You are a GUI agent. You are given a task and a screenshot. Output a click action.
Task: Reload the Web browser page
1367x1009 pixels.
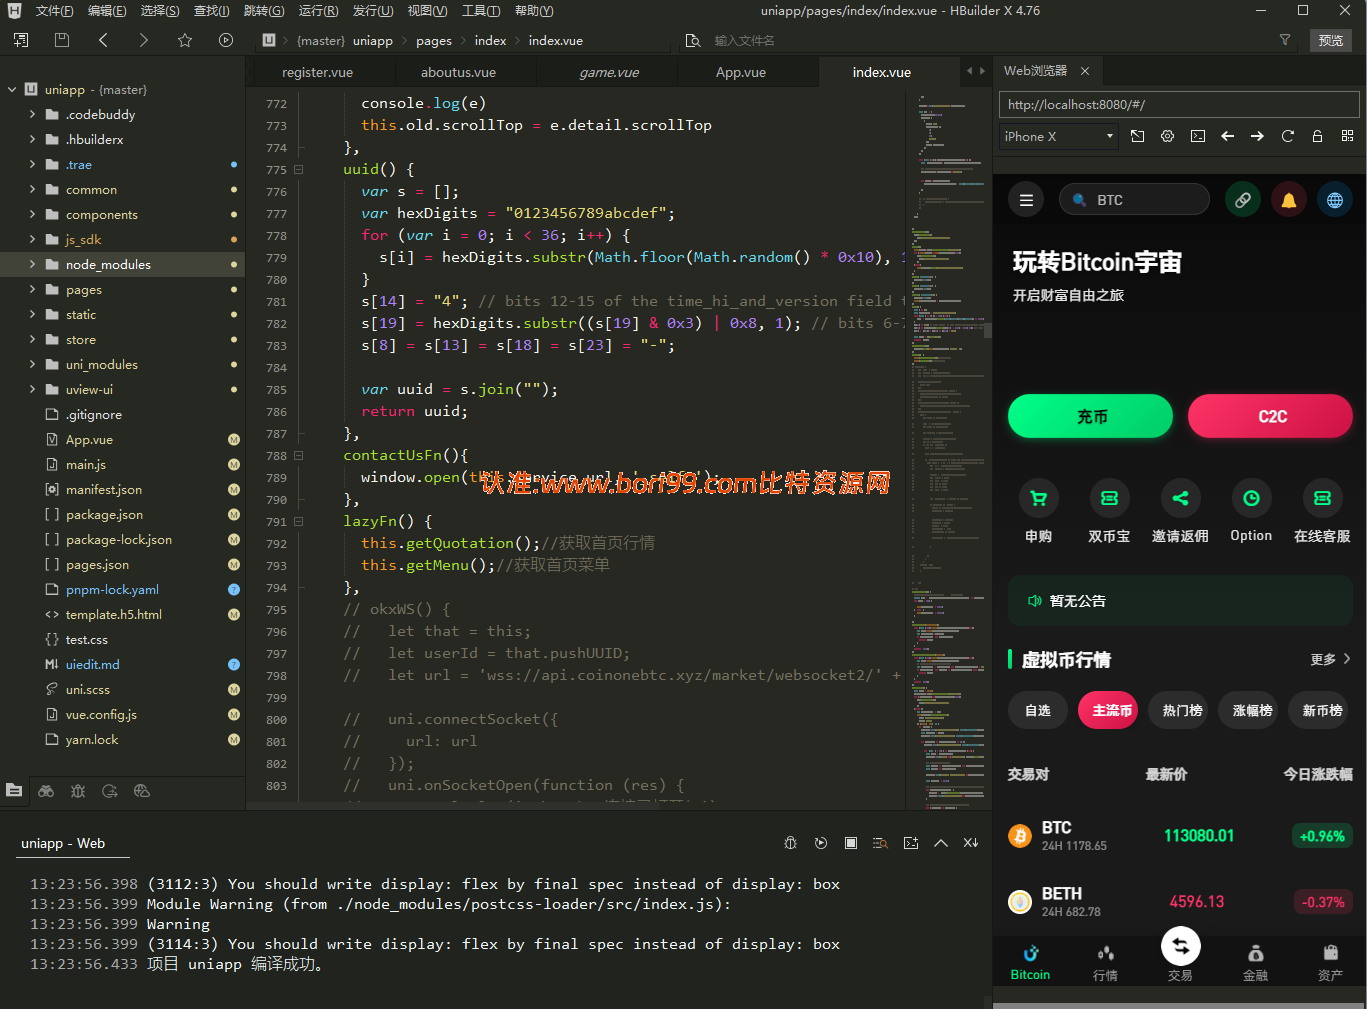tap(1288, 136)
